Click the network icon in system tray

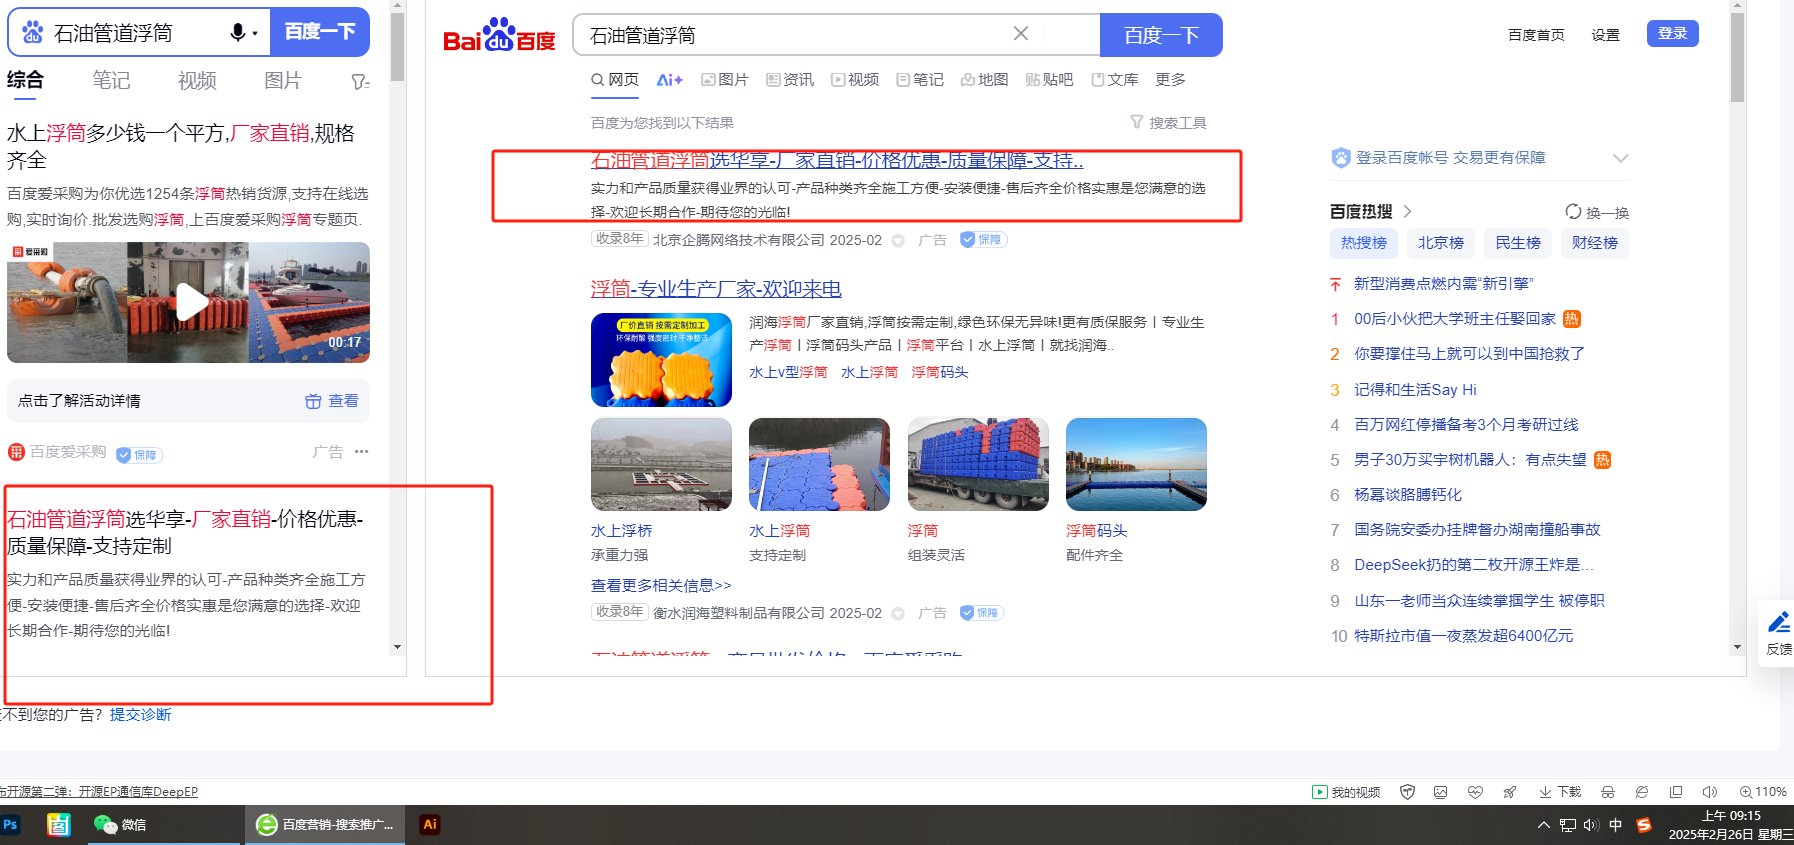click(x=1568, y=825)
